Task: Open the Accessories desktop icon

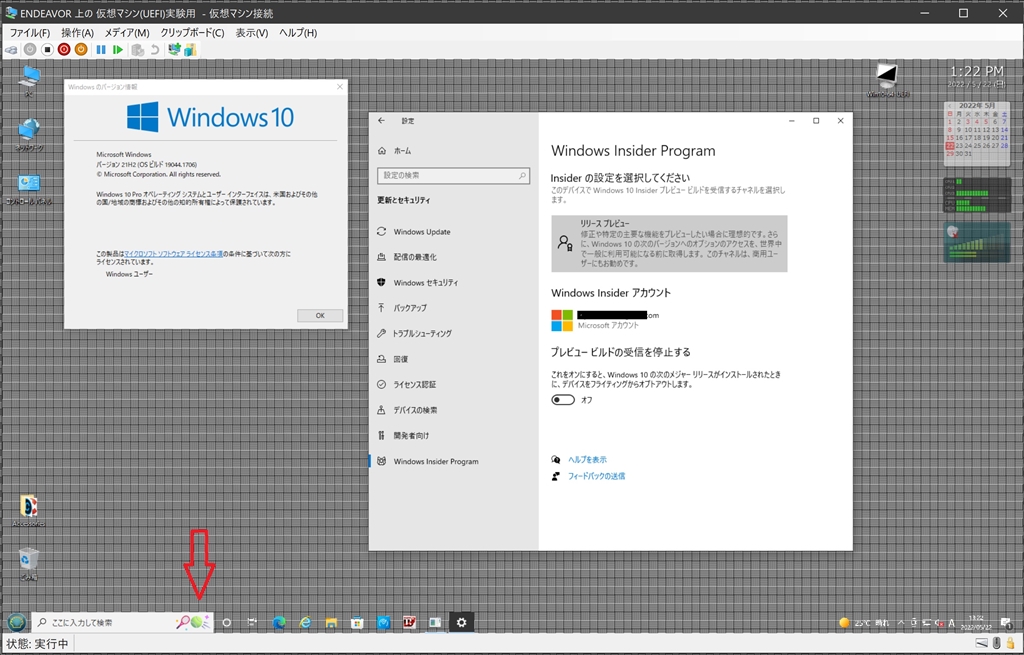Action: pyautogui.click(x=29, y=511)
